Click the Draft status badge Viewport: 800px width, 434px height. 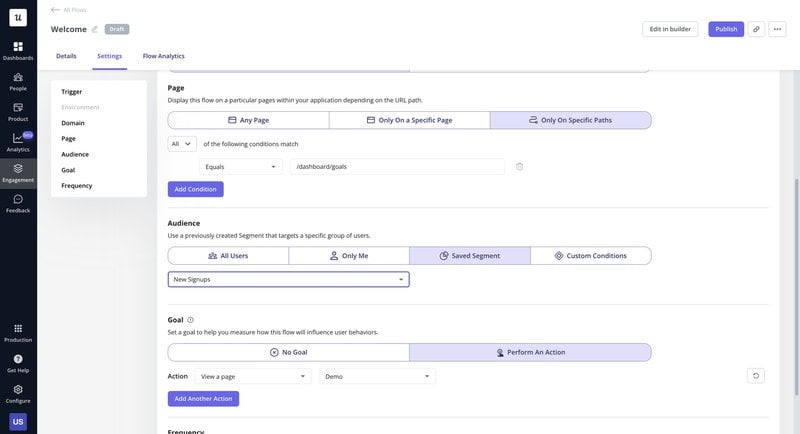117,29
